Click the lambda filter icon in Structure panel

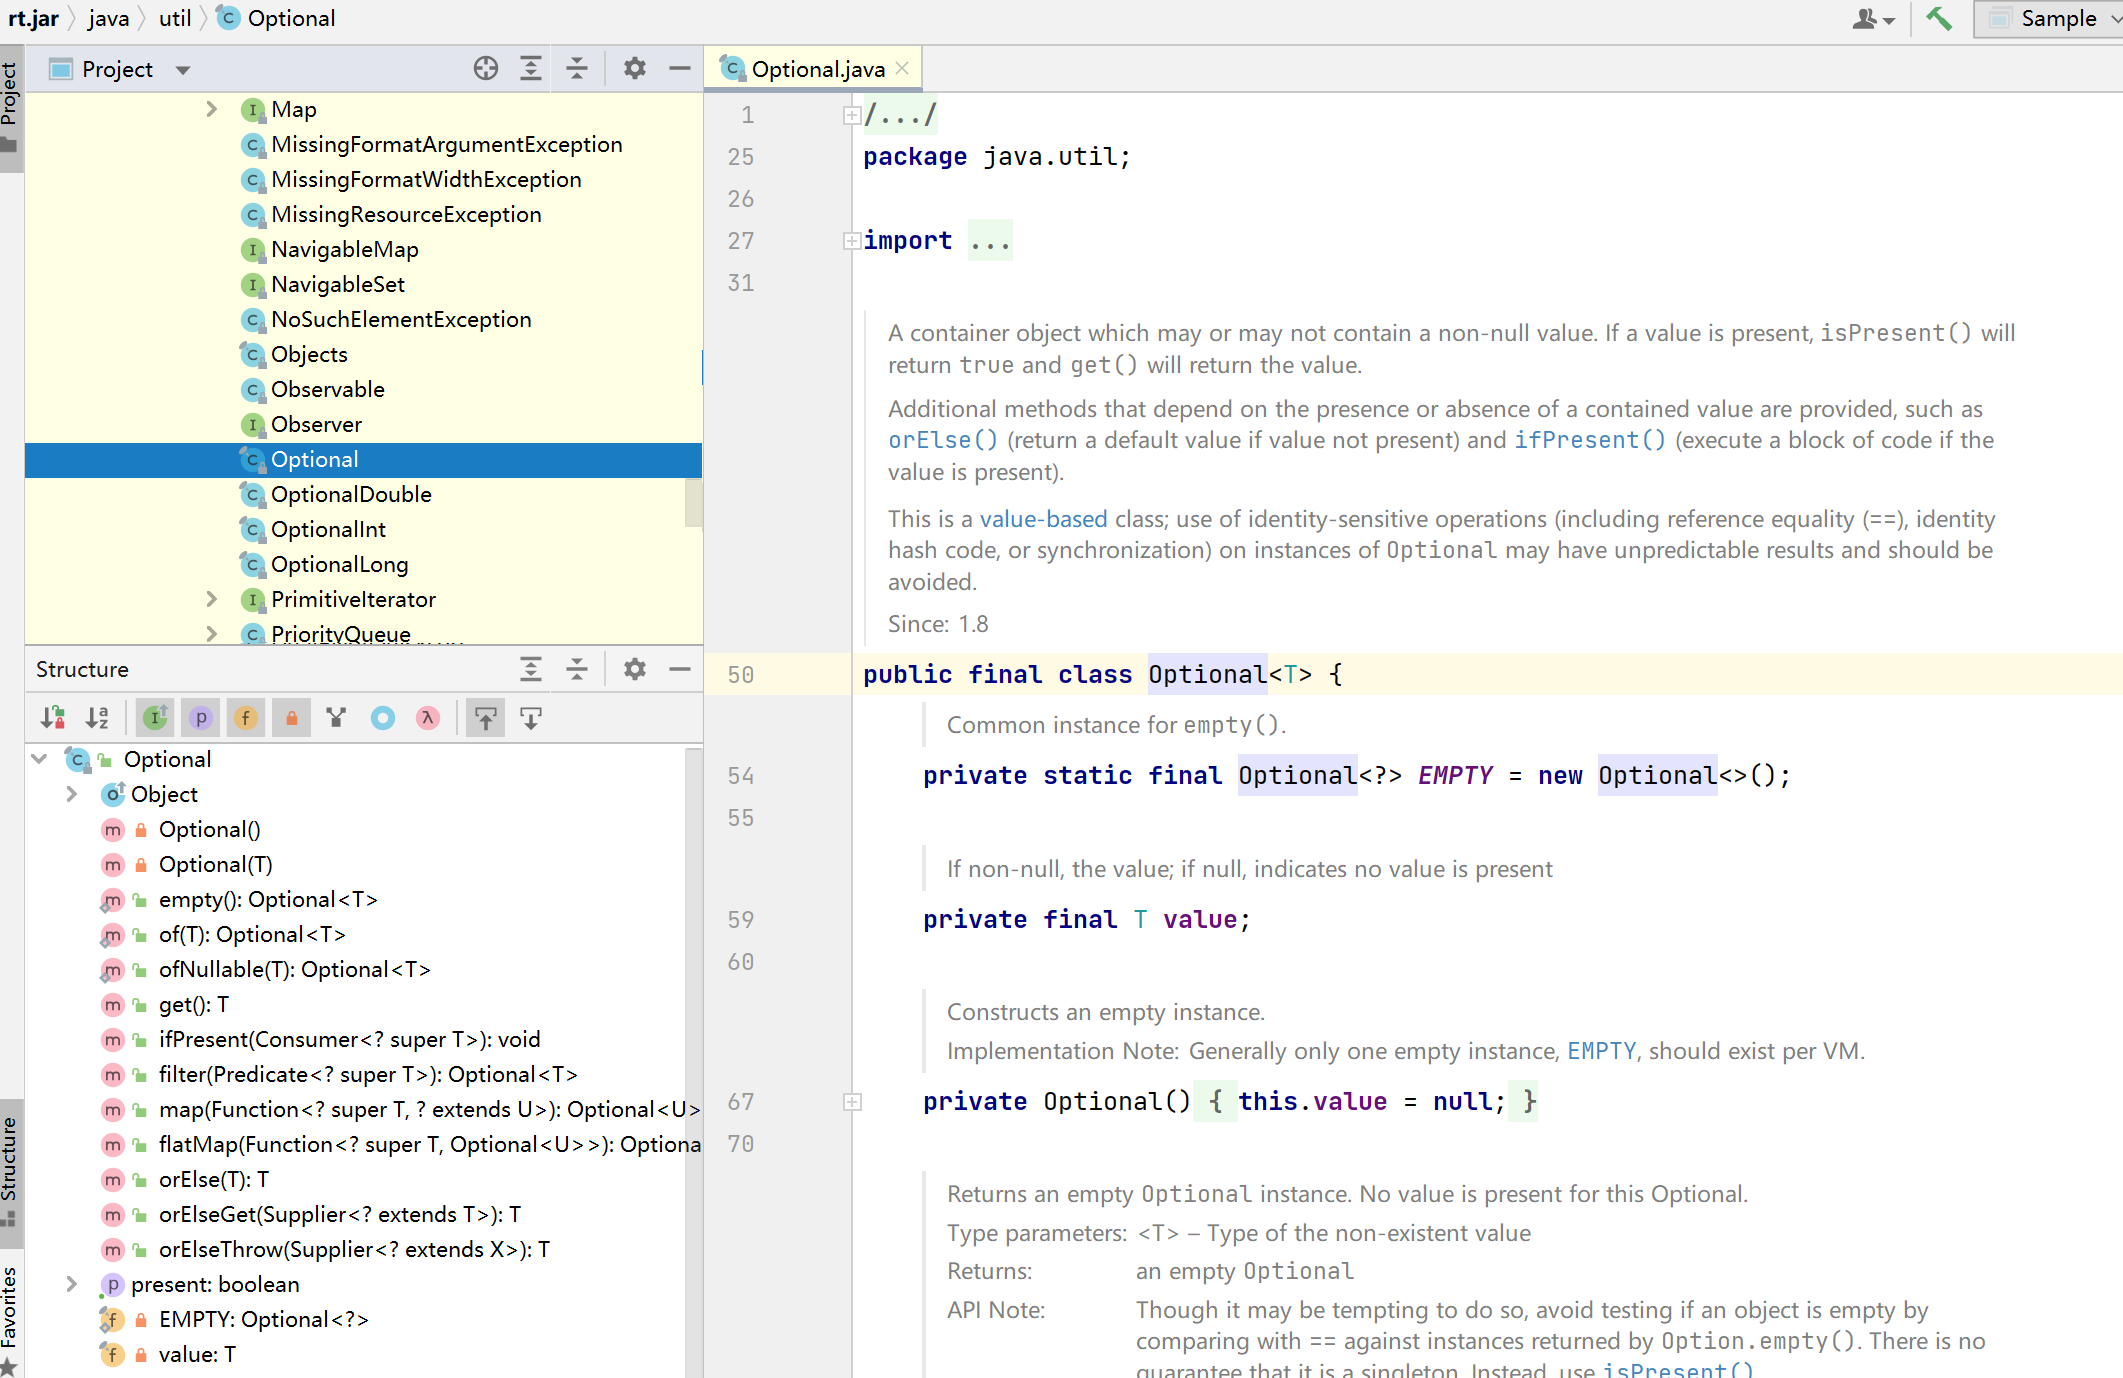tap(432, 716)
